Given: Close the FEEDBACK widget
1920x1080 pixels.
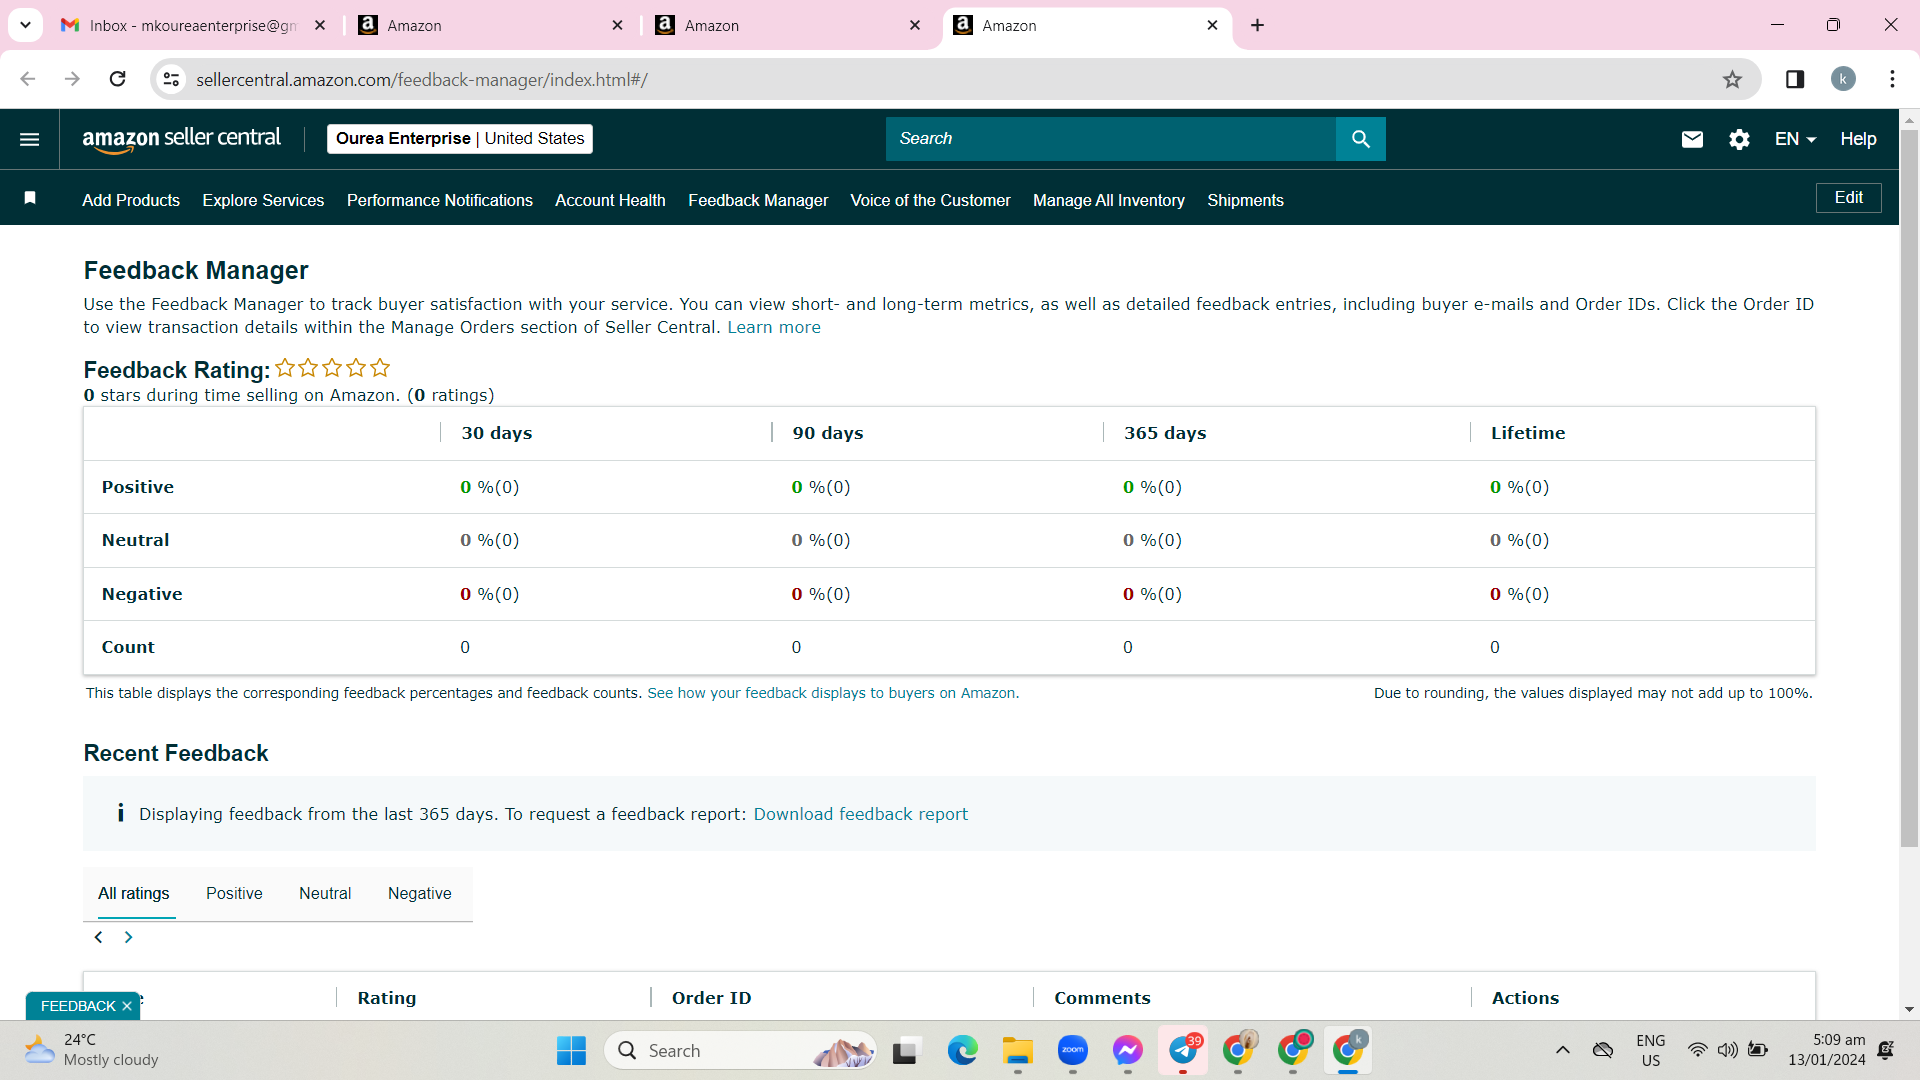Looking at the screenshot, I should tap(127, 1006).
